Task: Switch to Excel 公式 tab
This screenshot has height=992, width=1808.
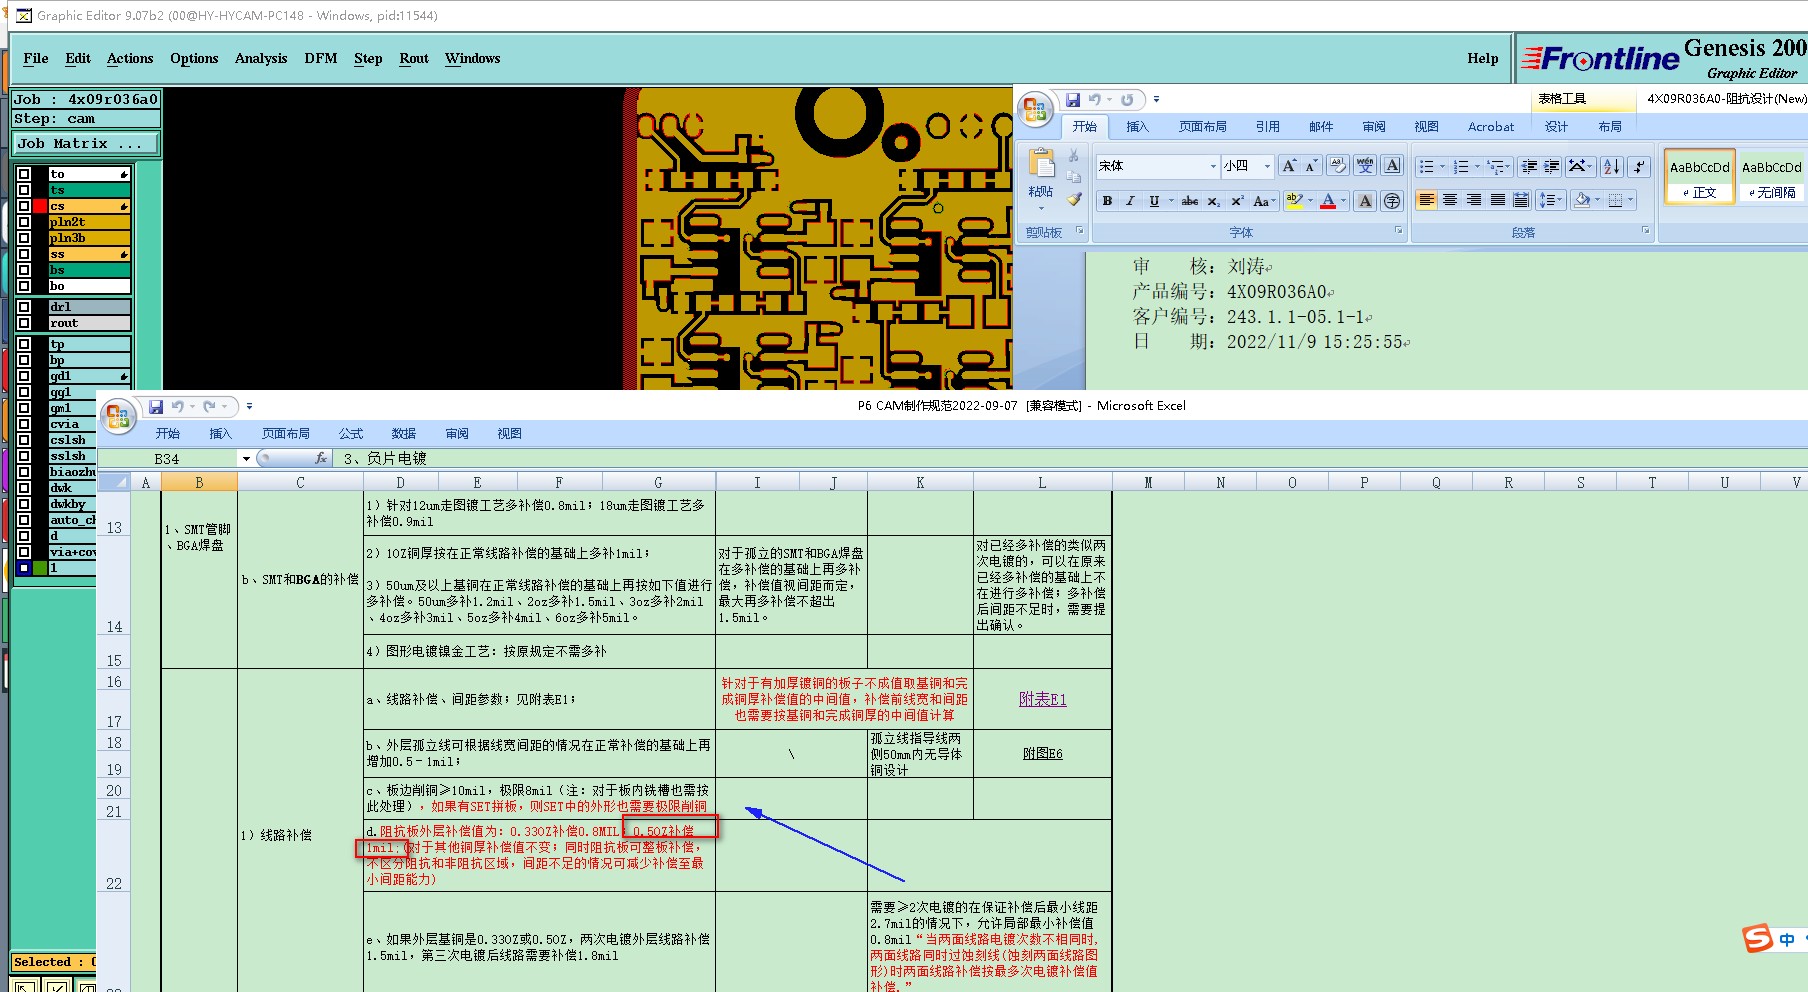Action: point(351,433)
